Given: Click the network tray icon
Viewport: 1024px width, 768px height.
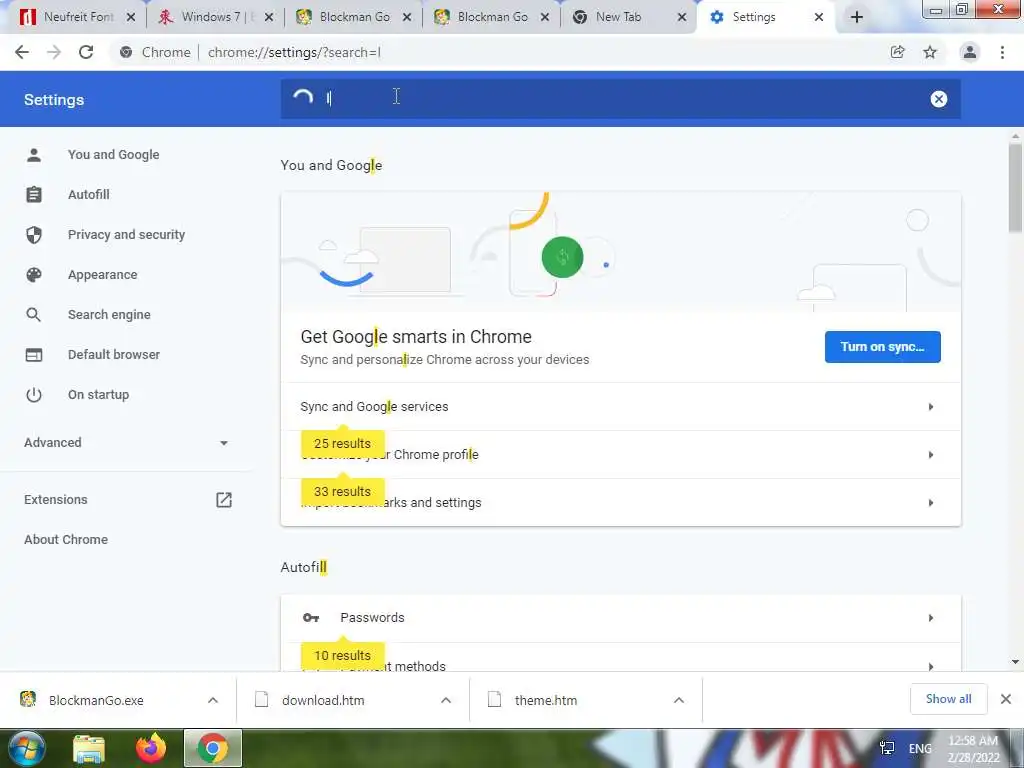Looking at the screenshot, I should (887, 748).
